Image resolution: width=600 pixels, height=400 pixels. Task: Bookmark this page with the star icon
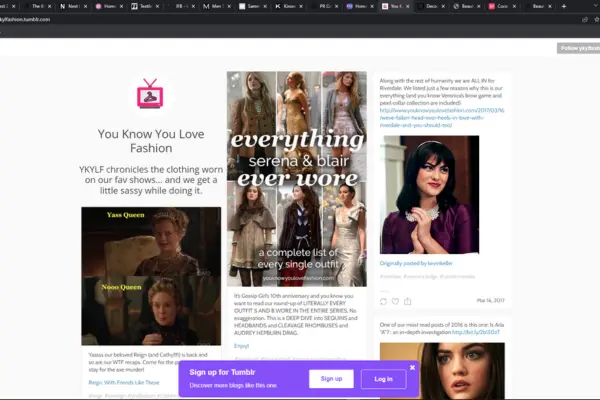point(597,20)
